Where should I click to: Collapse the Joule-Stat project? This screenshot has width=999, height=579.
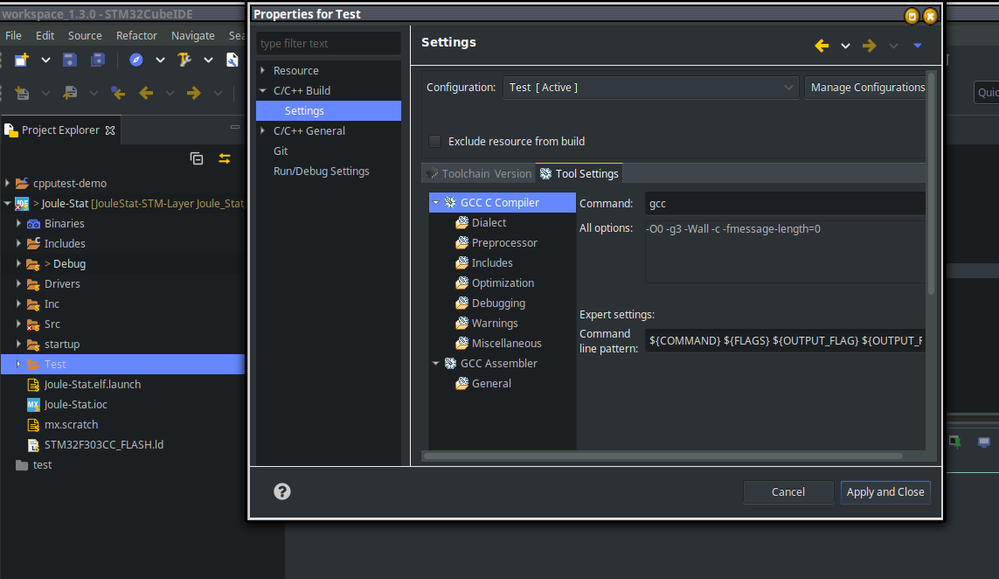click(x=7, y=203)
